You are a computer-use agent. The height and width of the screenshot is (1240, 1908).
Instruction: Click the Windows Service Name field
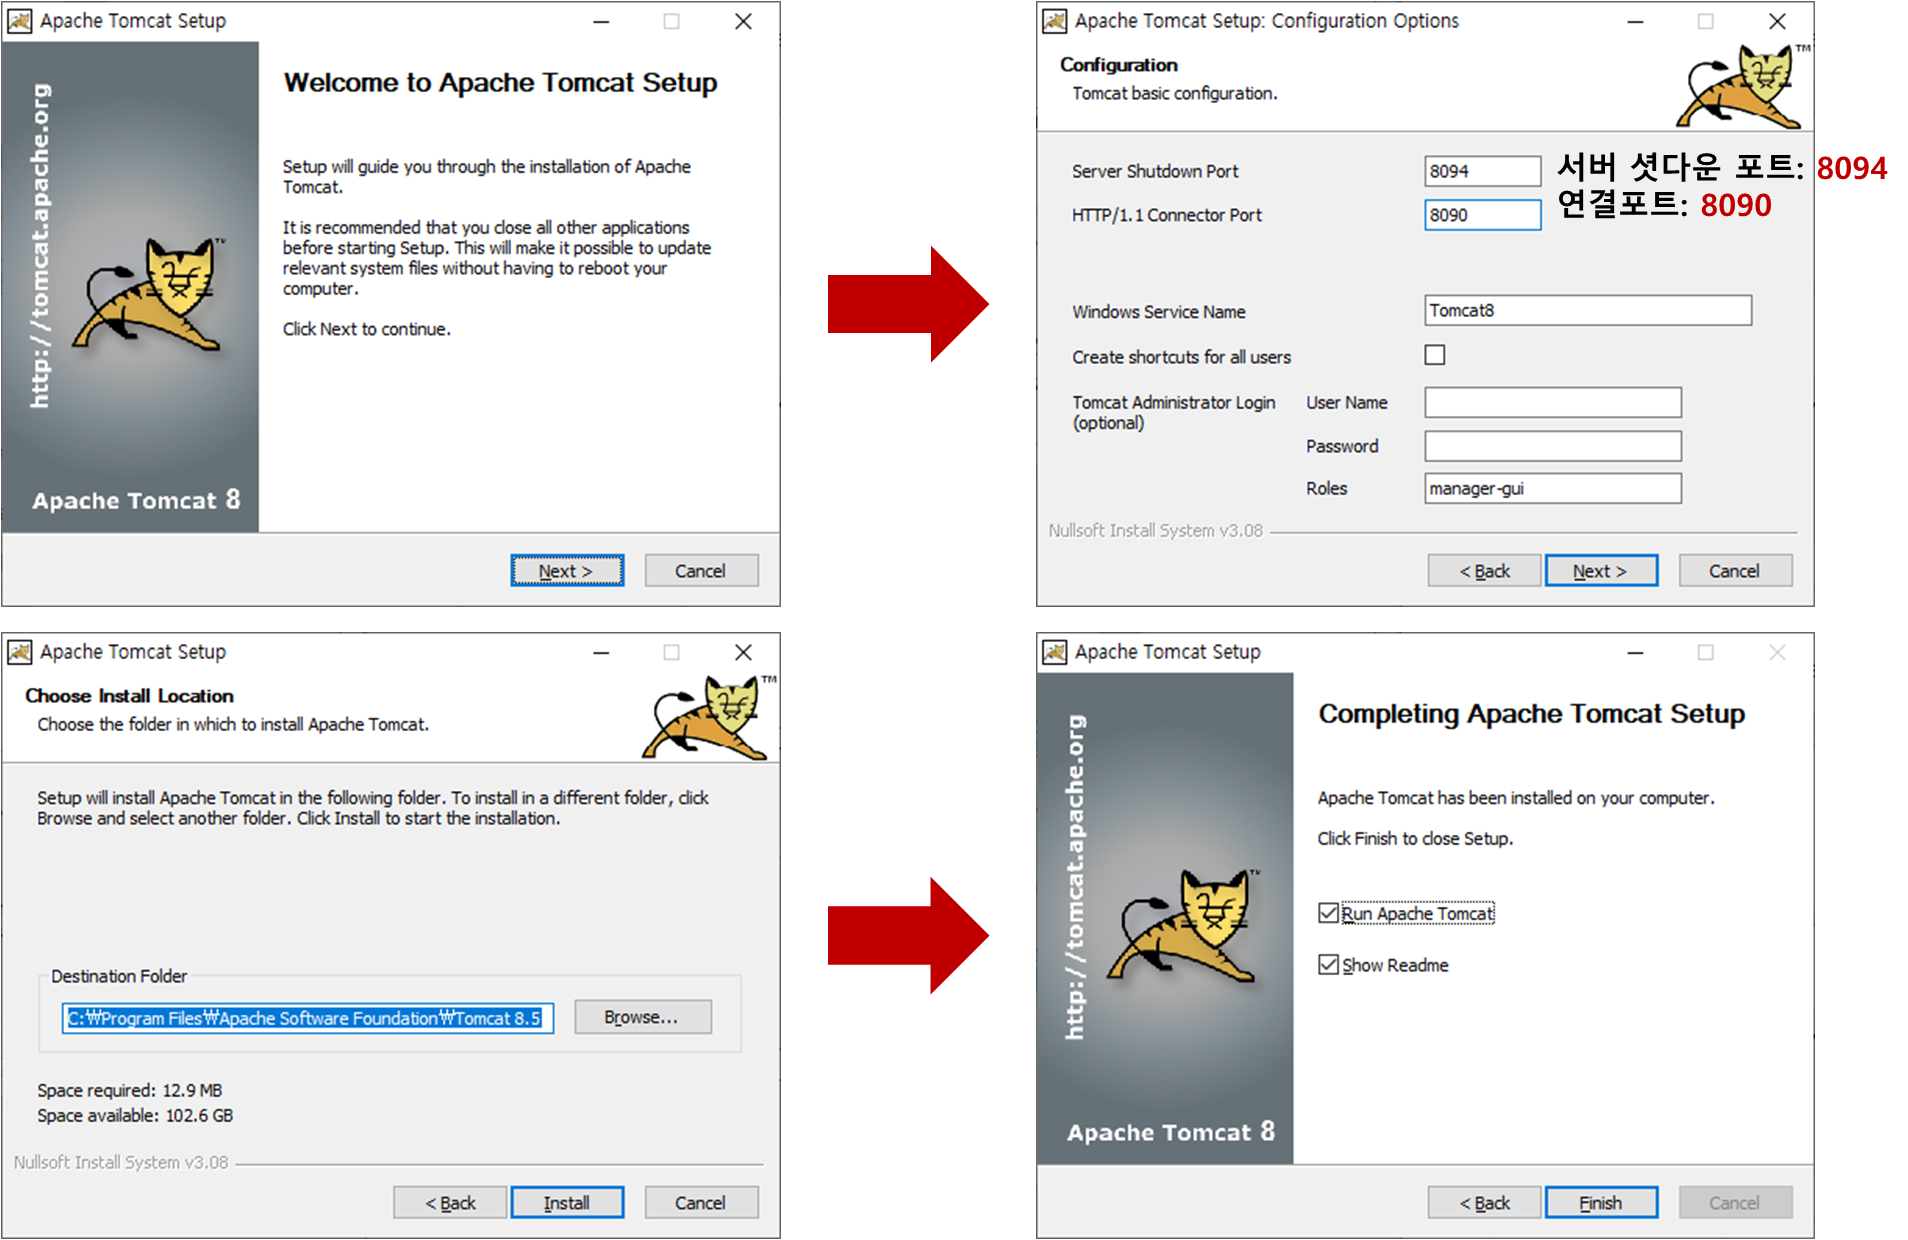pyautogui.click(x=1588, y=310)
